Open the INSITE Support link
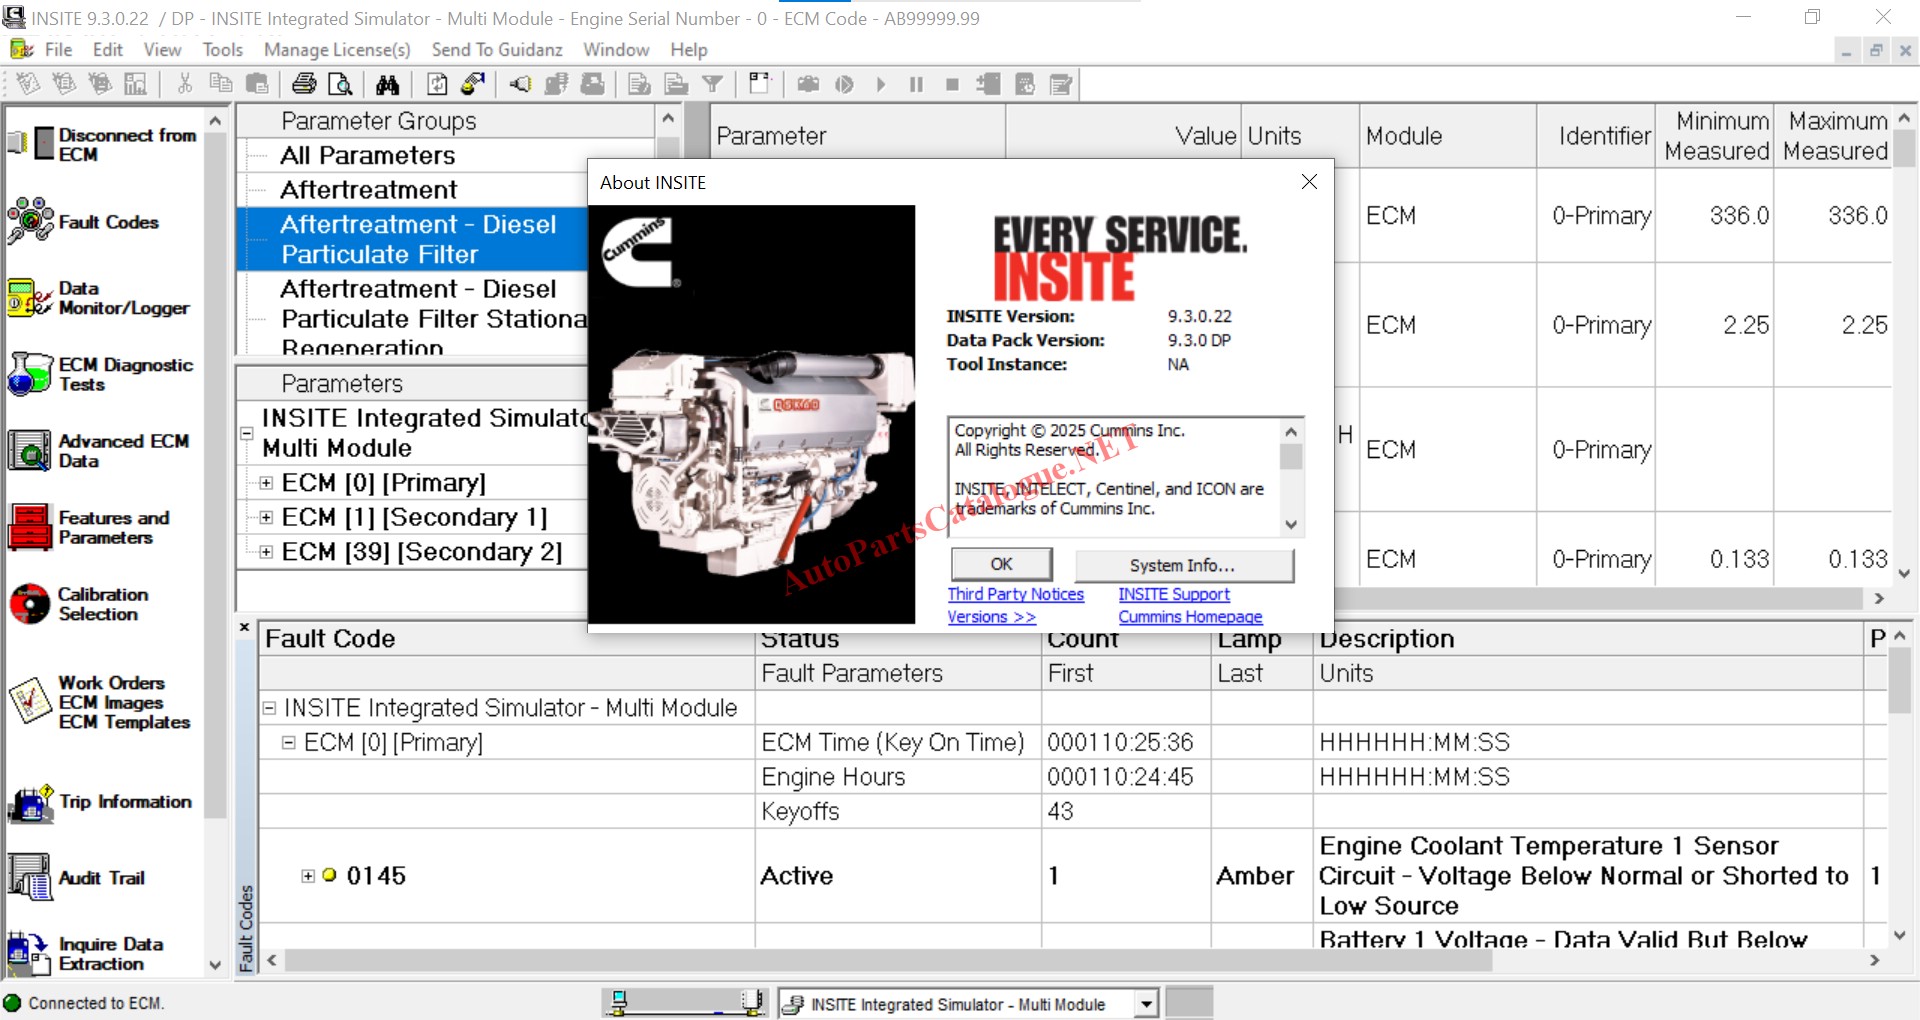Image resolution: width=1920 pixels, height=1020 pixels. click(1174, 594)
